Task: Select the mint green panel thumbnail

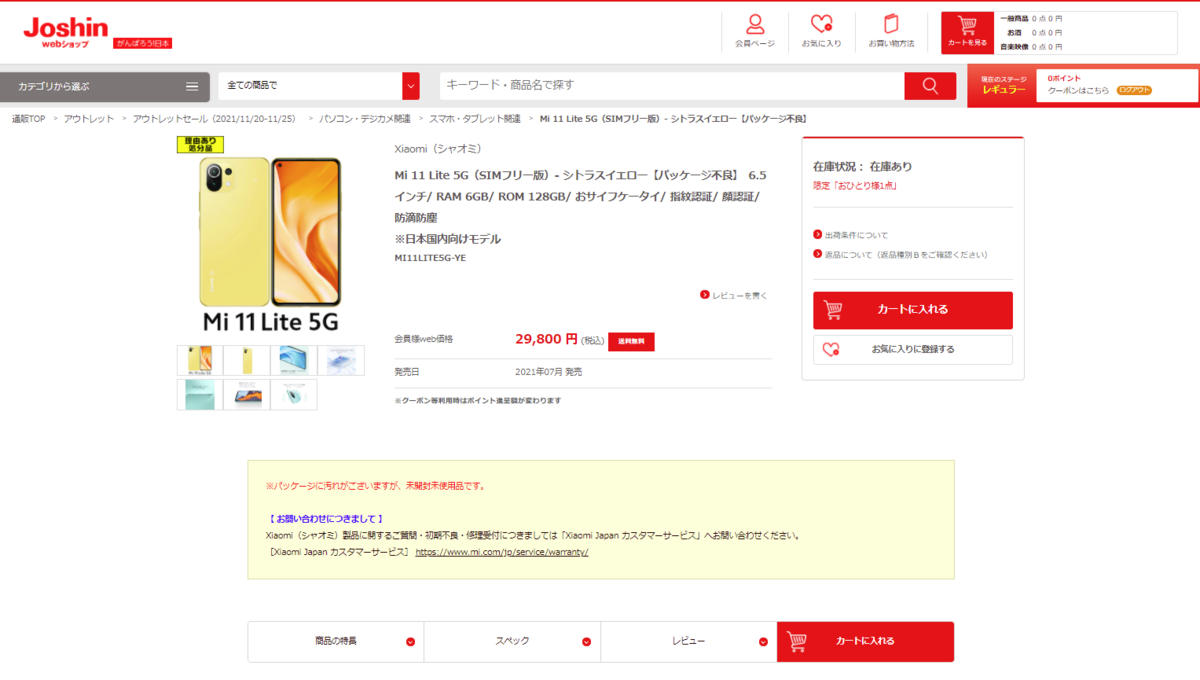Action: tap(200, 394)
